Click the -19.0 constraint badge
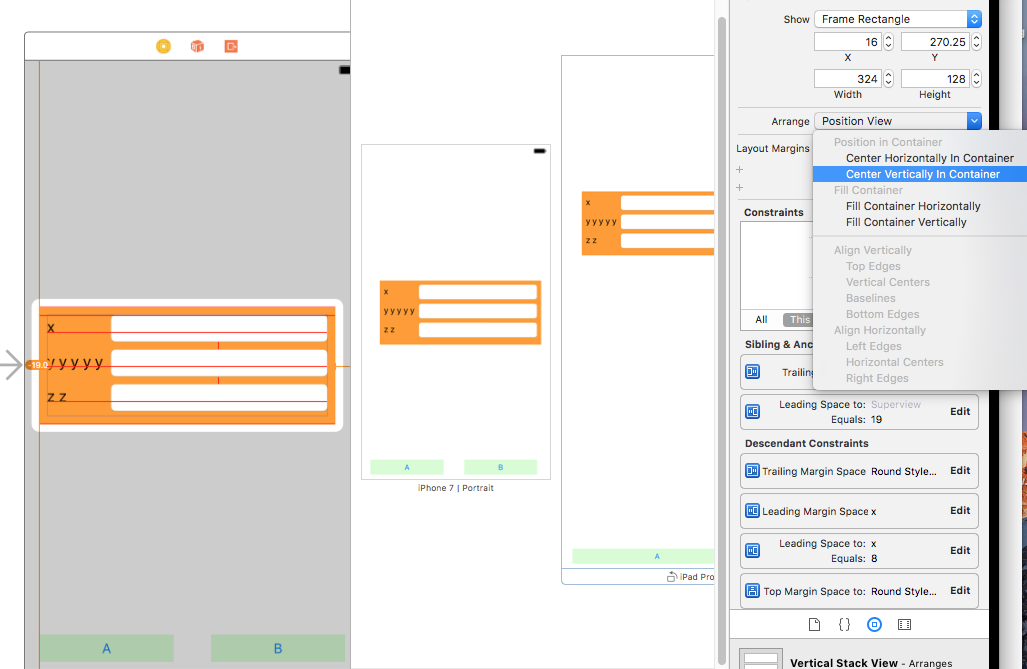This screenshot has width=1027, height=669. (36, 365)
